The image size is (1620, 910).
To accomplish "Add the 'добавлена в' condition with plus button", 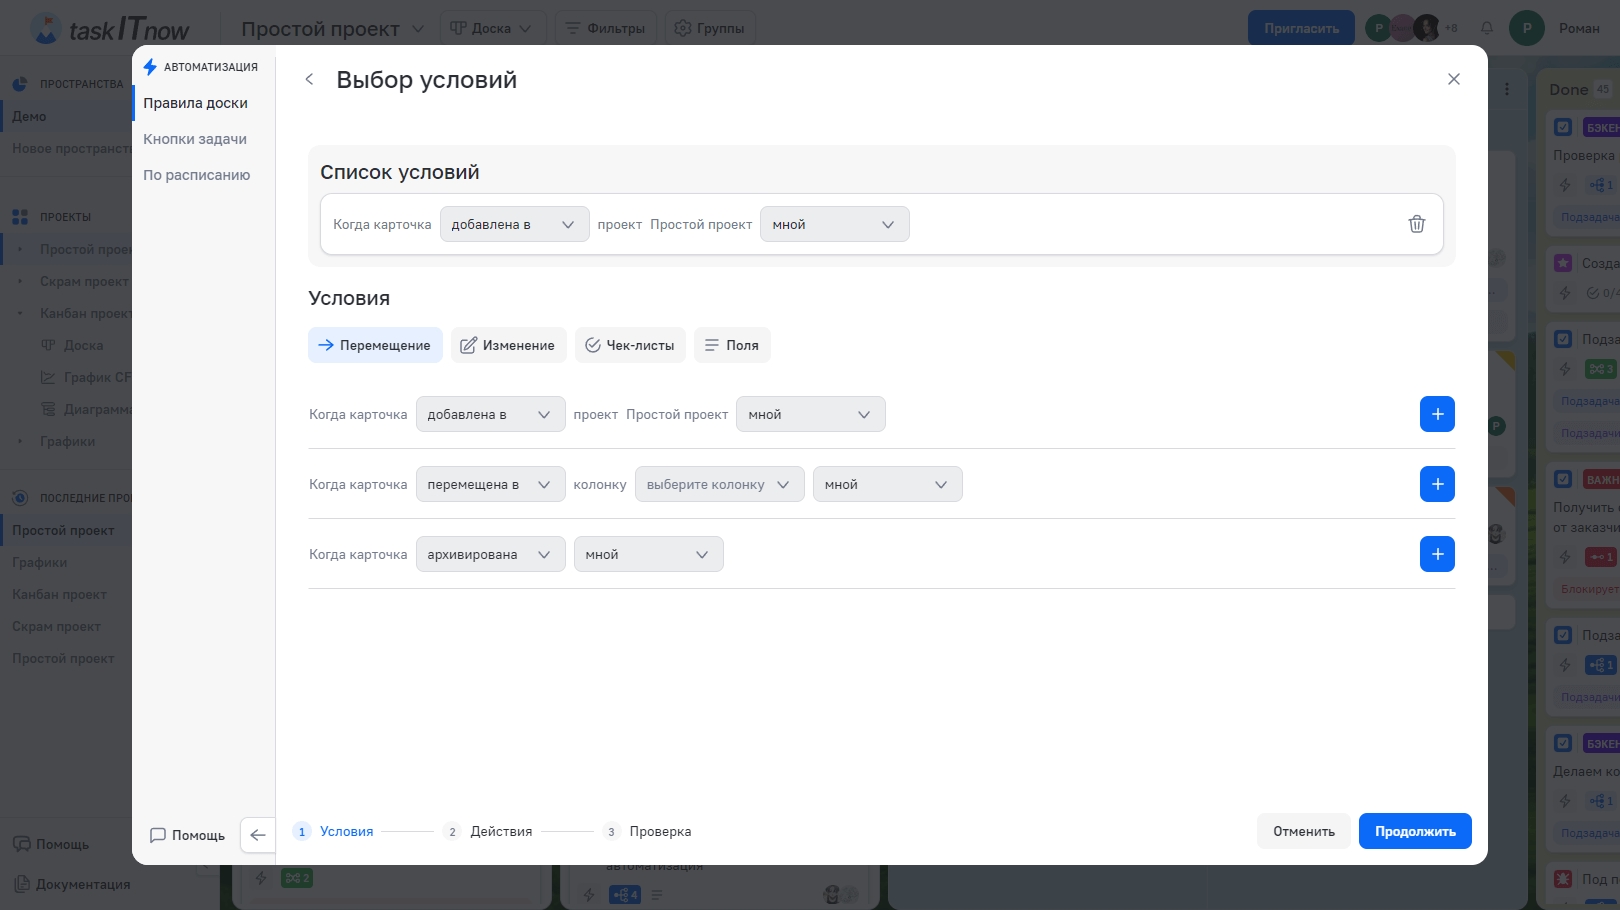I will [x=1437, y=414].
